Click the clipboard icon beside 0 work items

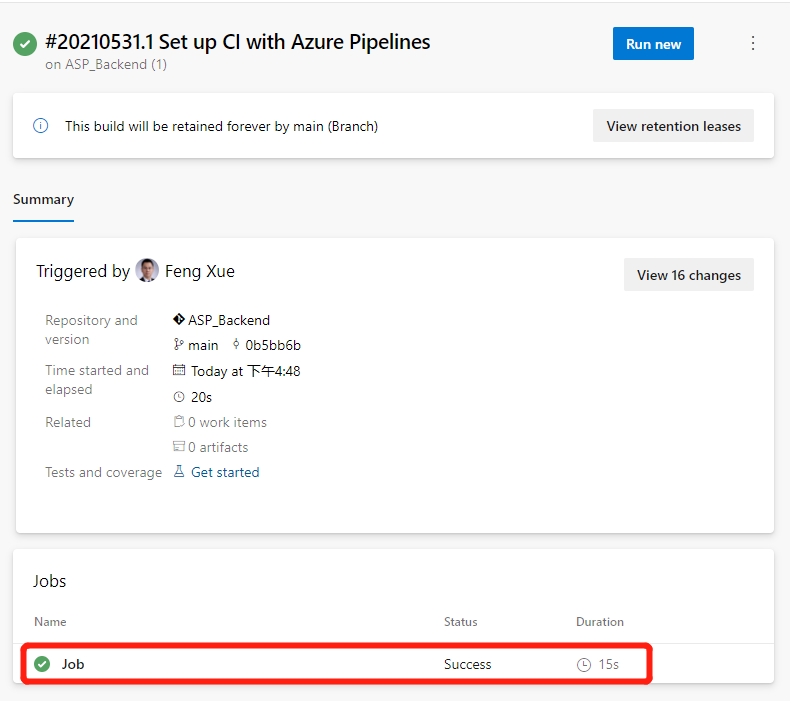pos(179,421)
